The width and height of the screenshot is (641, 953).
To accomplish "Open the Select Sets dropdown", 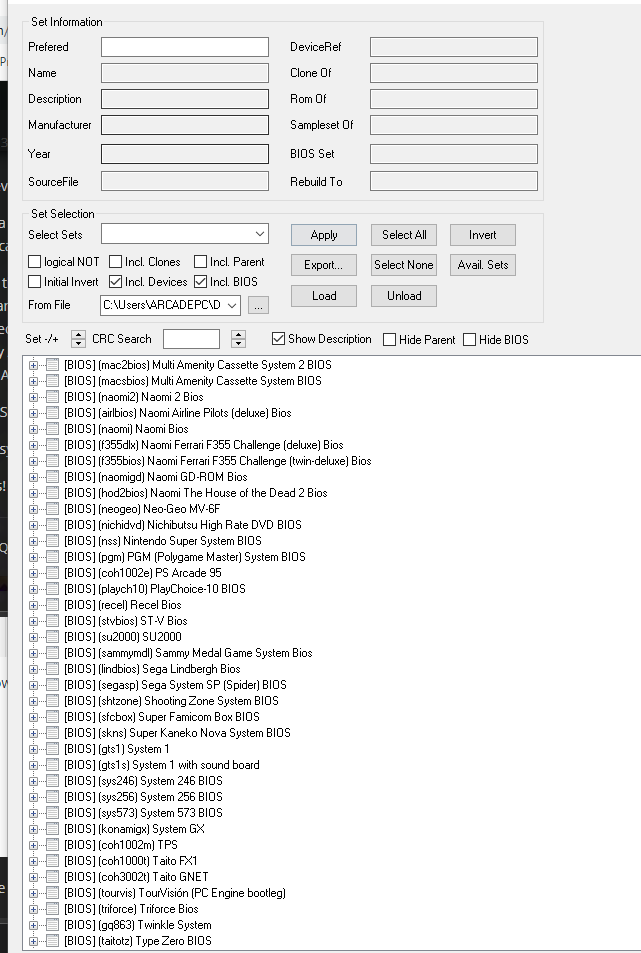I will point(260,234).
